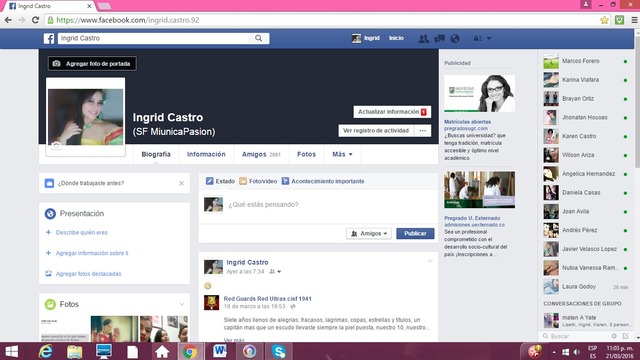Image resolution: width=640 pixels, height=360 pixels.
Task: Click Acontecimiento importante flag icon
Action: (285, 181)
